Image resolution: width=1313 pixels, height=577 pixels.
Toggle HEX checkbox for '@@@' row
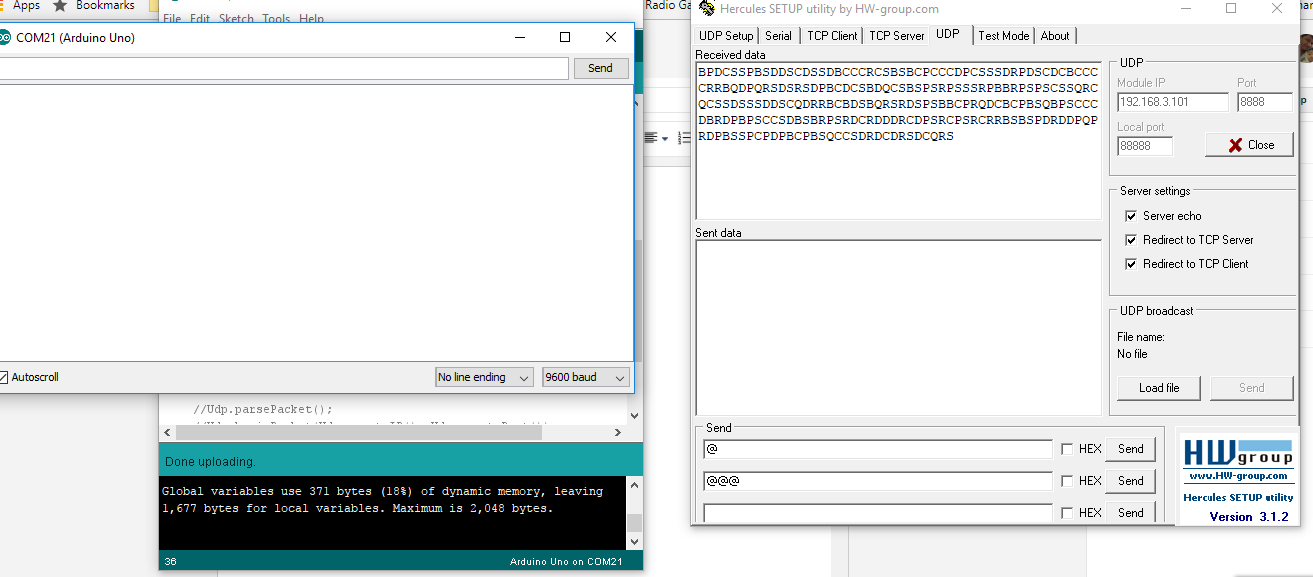coord(1067,481)
